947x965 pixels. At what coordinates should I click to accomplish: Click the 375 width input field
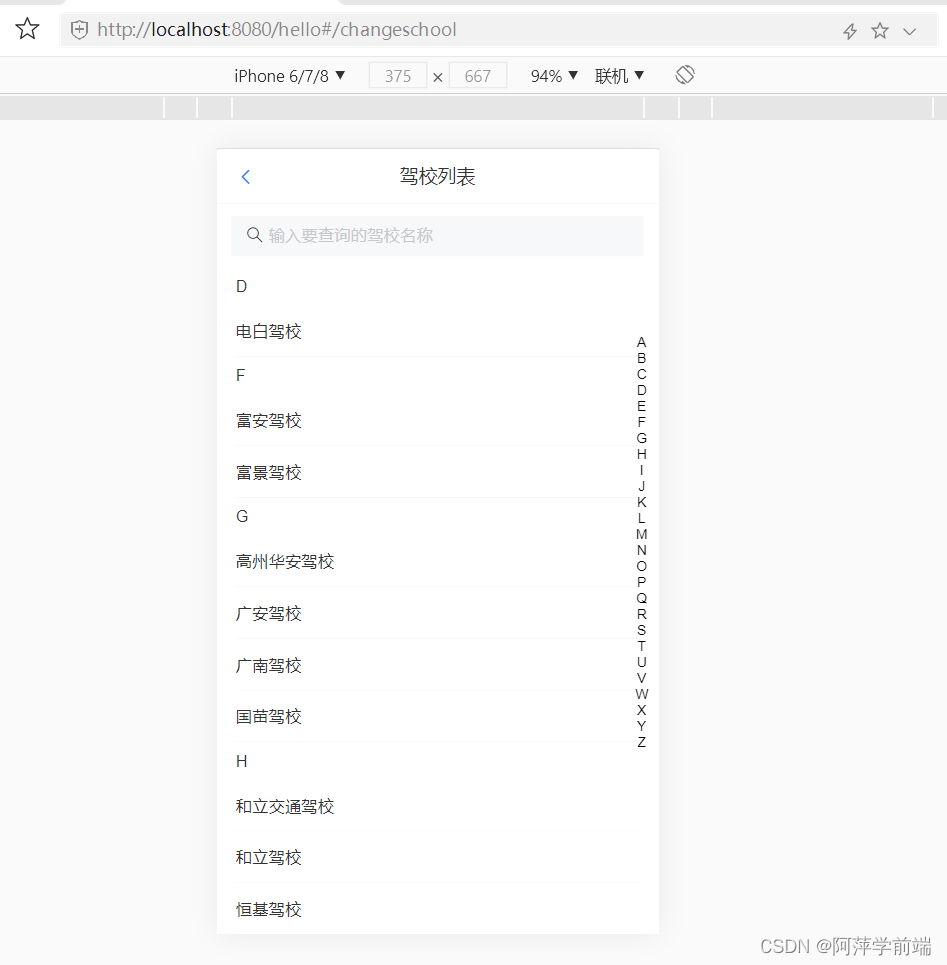[x=397, y=75]
